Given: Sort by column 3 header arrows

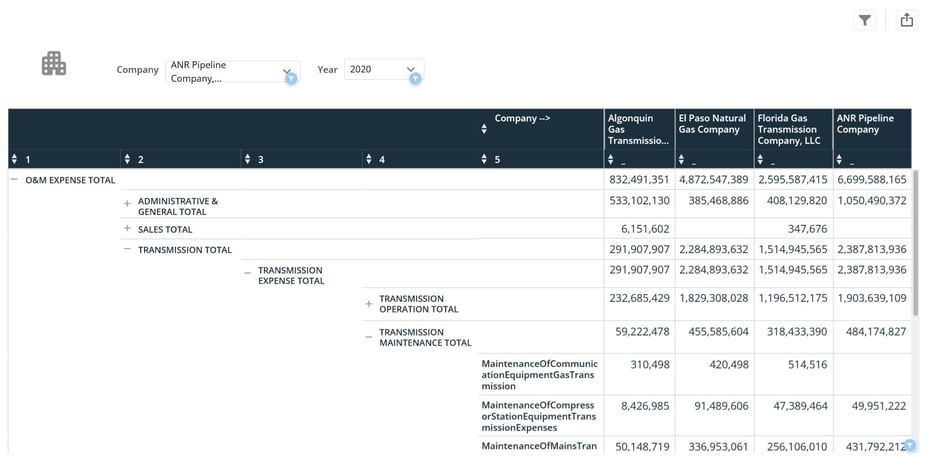Looking at the screenshot, I should pyautogui.click(x=248, y=159).
